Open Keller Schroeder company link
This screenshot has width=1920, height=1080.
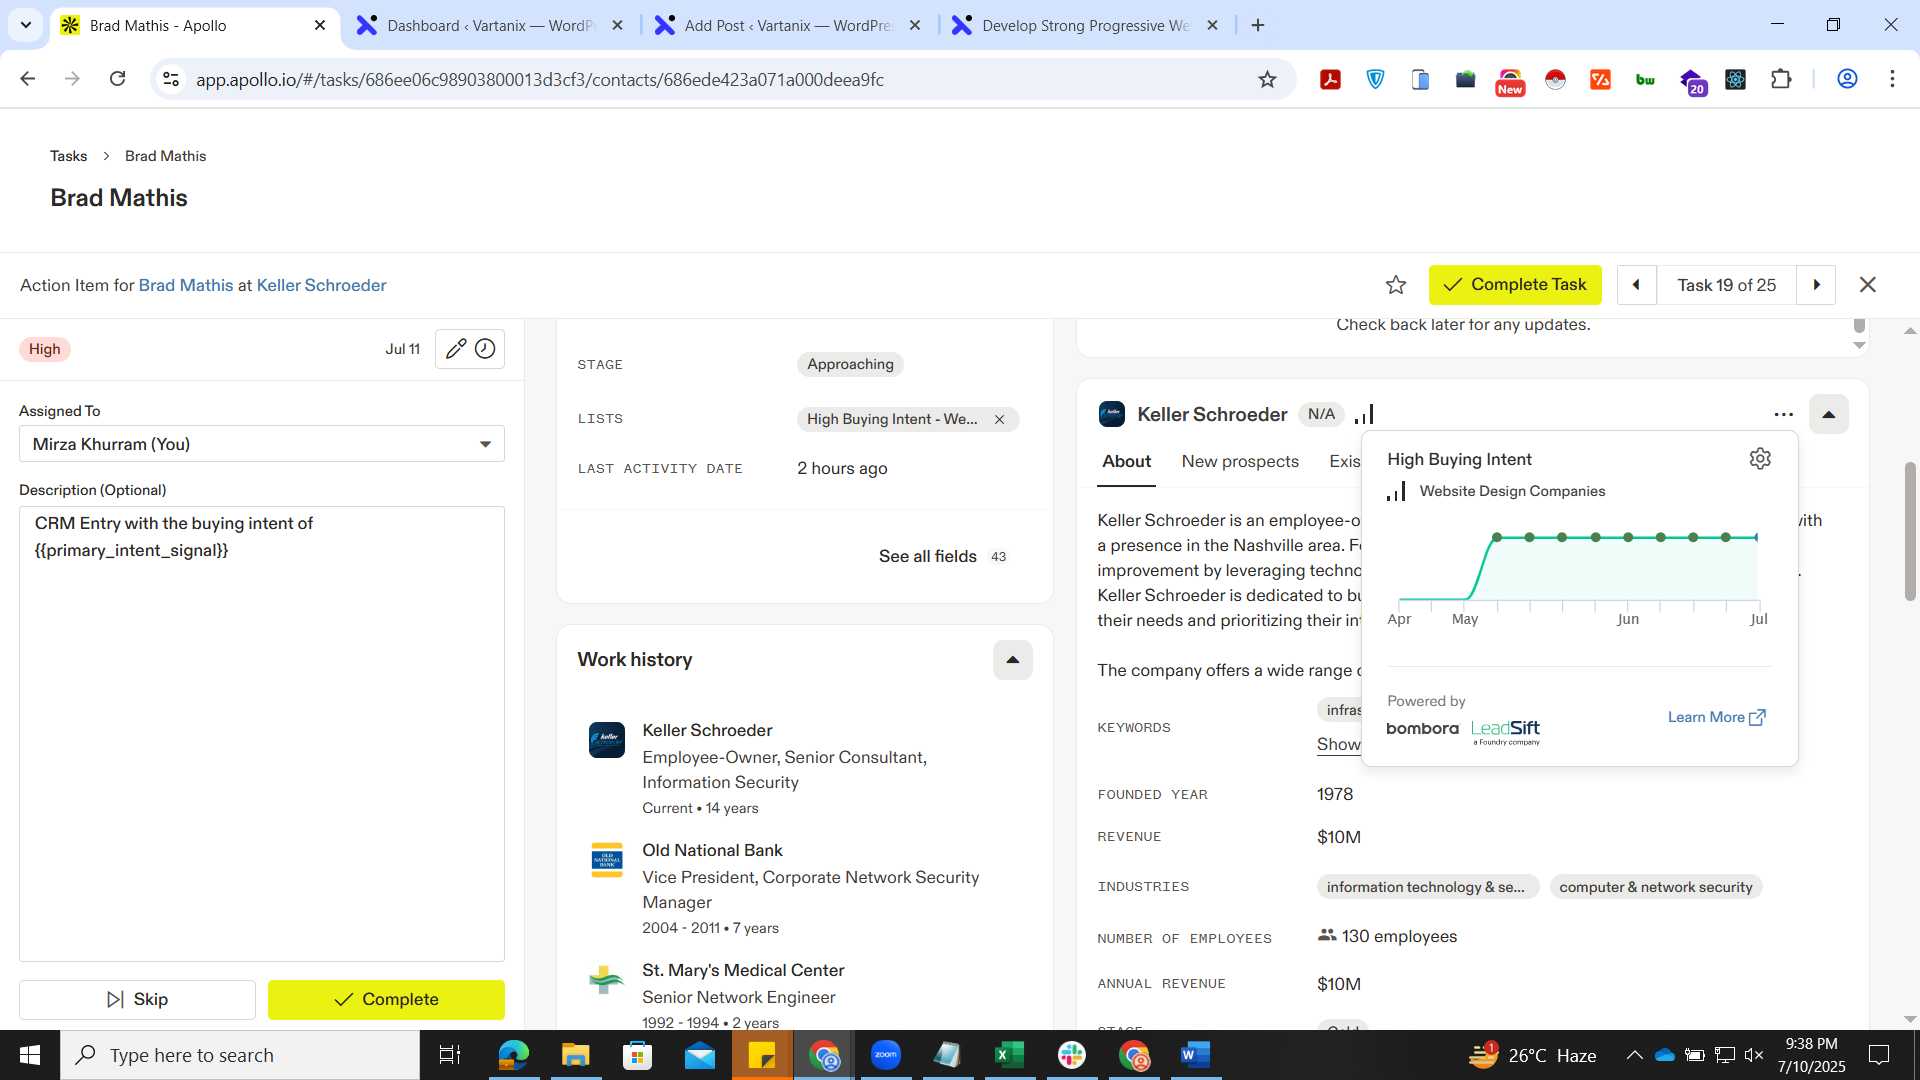coord(321,286)
